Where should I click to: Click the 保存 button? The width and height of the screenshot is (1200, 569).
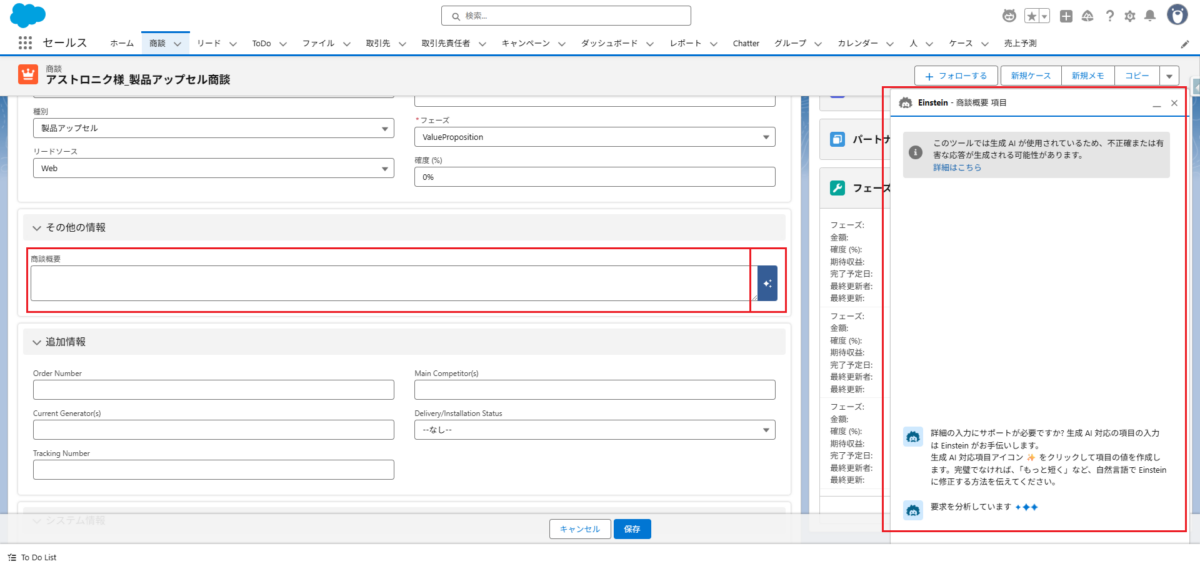click(632, 529)
